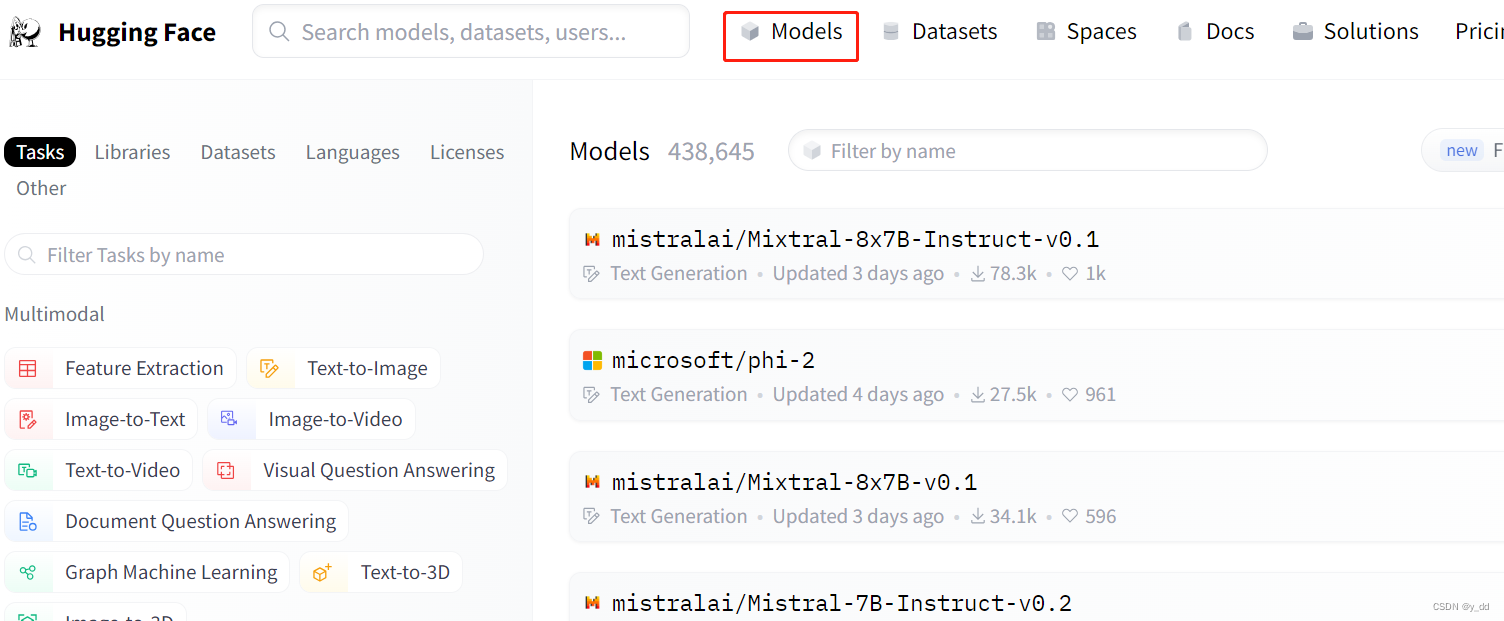Click the Document Question Answering icon
Viewport: 1504px width, 621px height.
[x=28, y=522]
